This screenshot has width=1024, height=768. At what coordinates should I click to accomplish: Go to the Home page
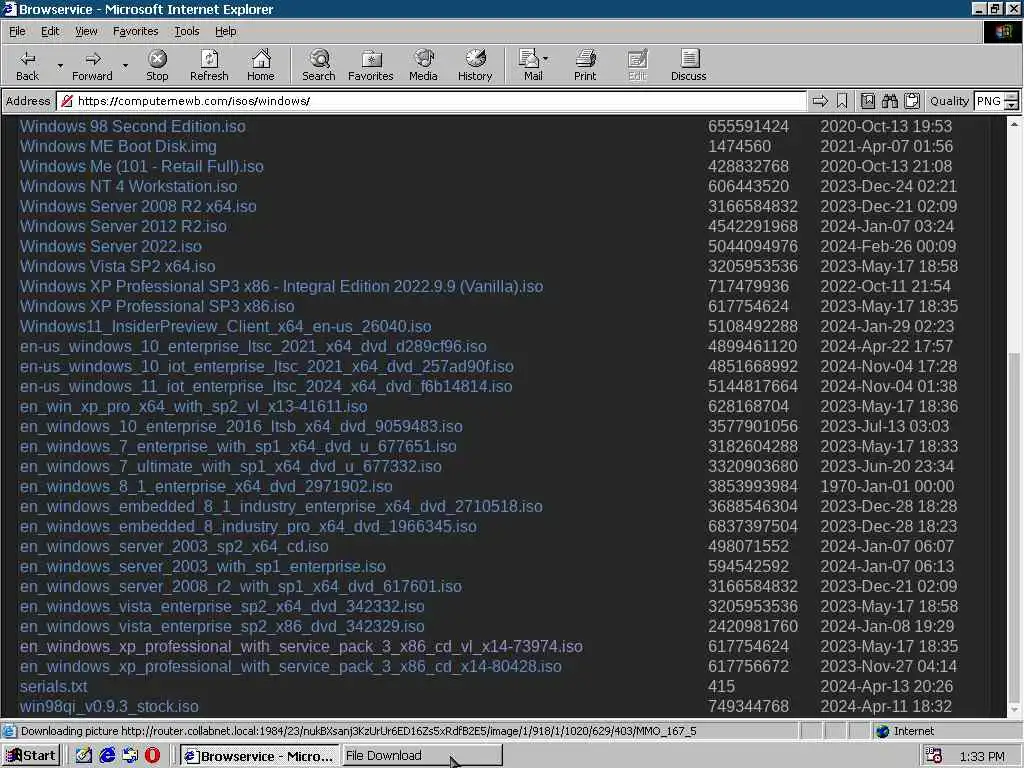pos(261,65)
